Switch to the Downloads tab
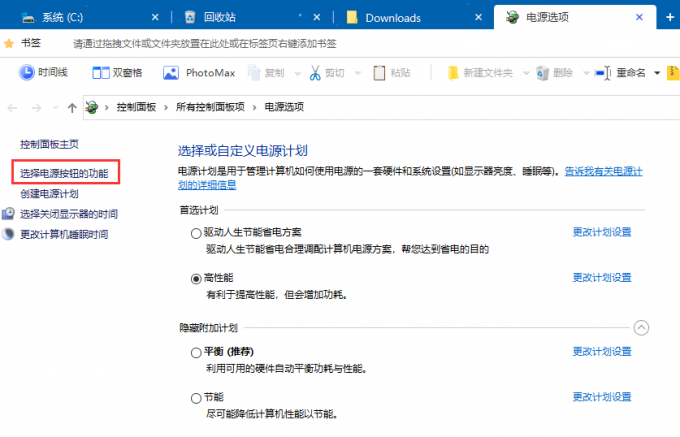The height and width of the screenshot is (437, 680). (x=415, y=17)
